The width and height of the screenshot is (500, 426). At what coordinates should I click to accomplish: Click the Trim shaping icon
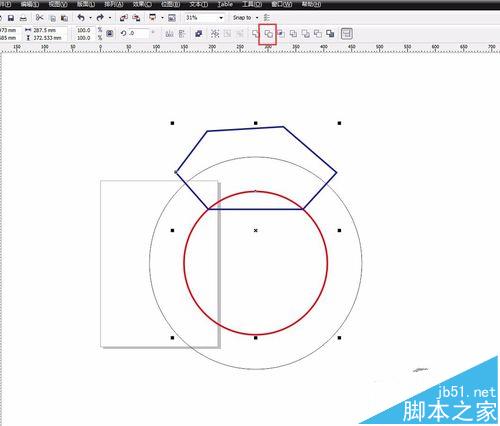tap(268, 34)
